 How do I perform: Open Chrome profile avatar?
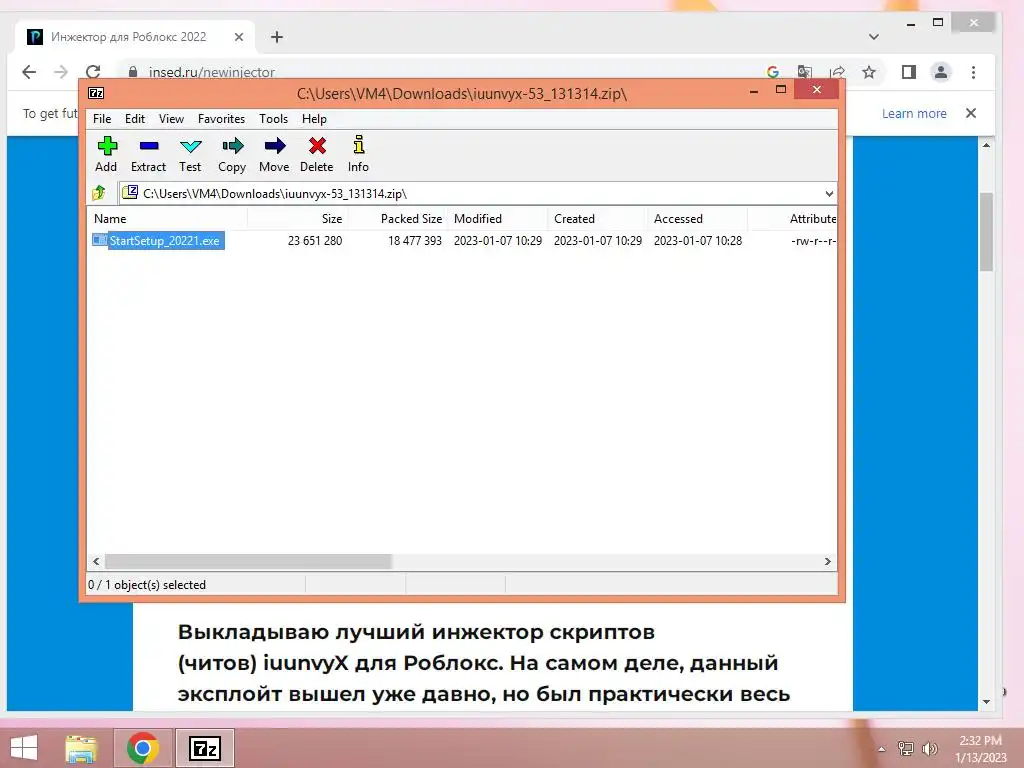tap(940, 72)
